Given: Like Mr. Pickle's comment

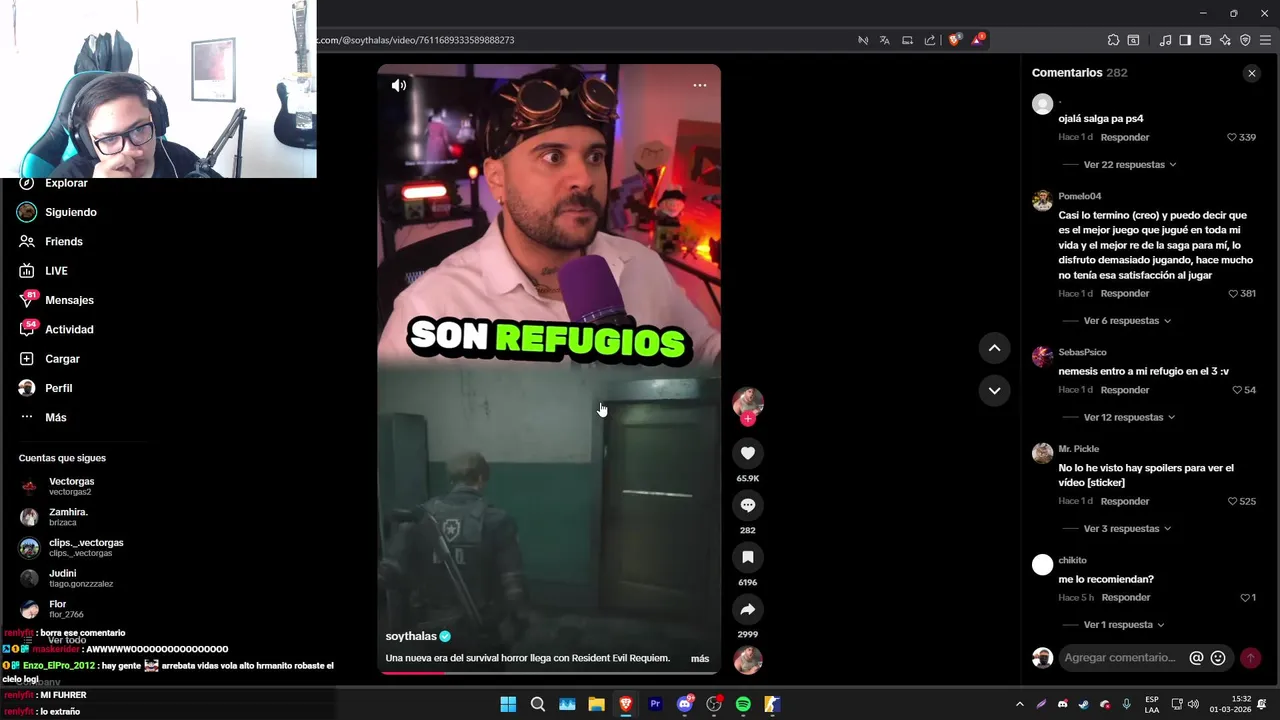Looking at the screenshot, I should coord(1232,501).
